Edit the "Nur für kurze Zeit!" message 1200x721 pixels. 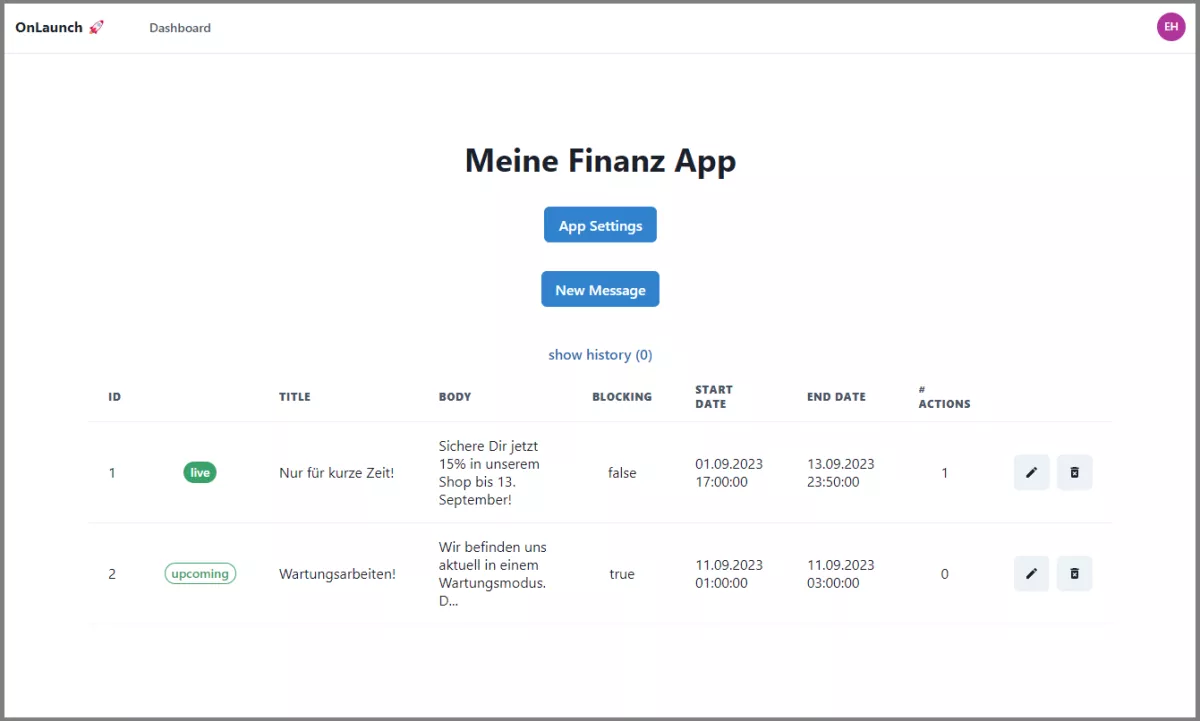tap(1031, 472)
